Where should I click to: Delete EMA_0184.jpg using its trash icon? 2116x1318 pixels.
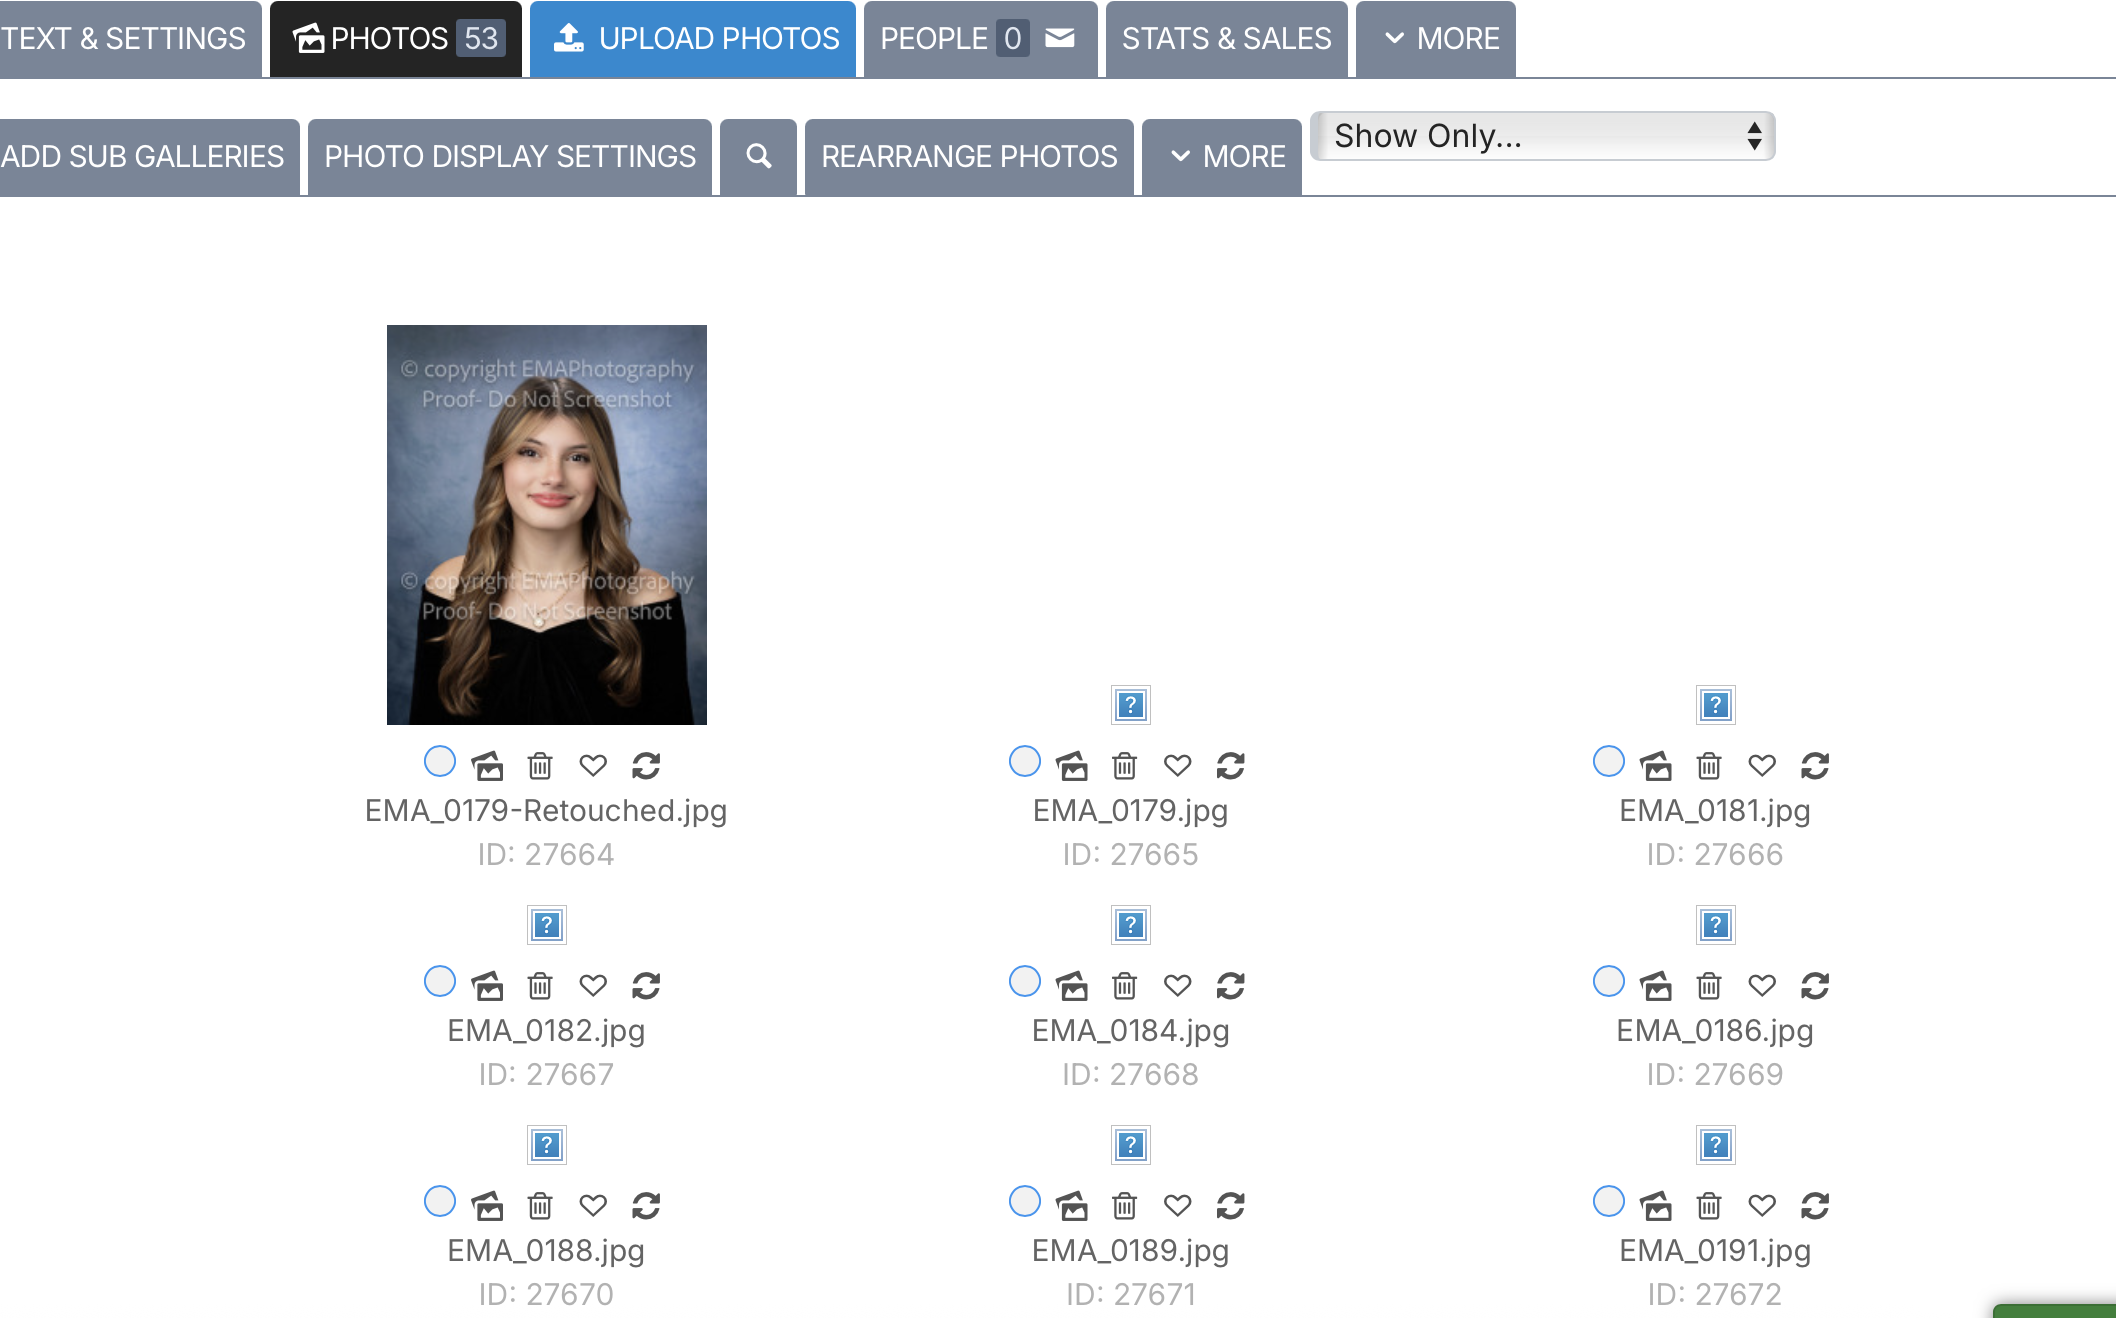[1124, 986]
